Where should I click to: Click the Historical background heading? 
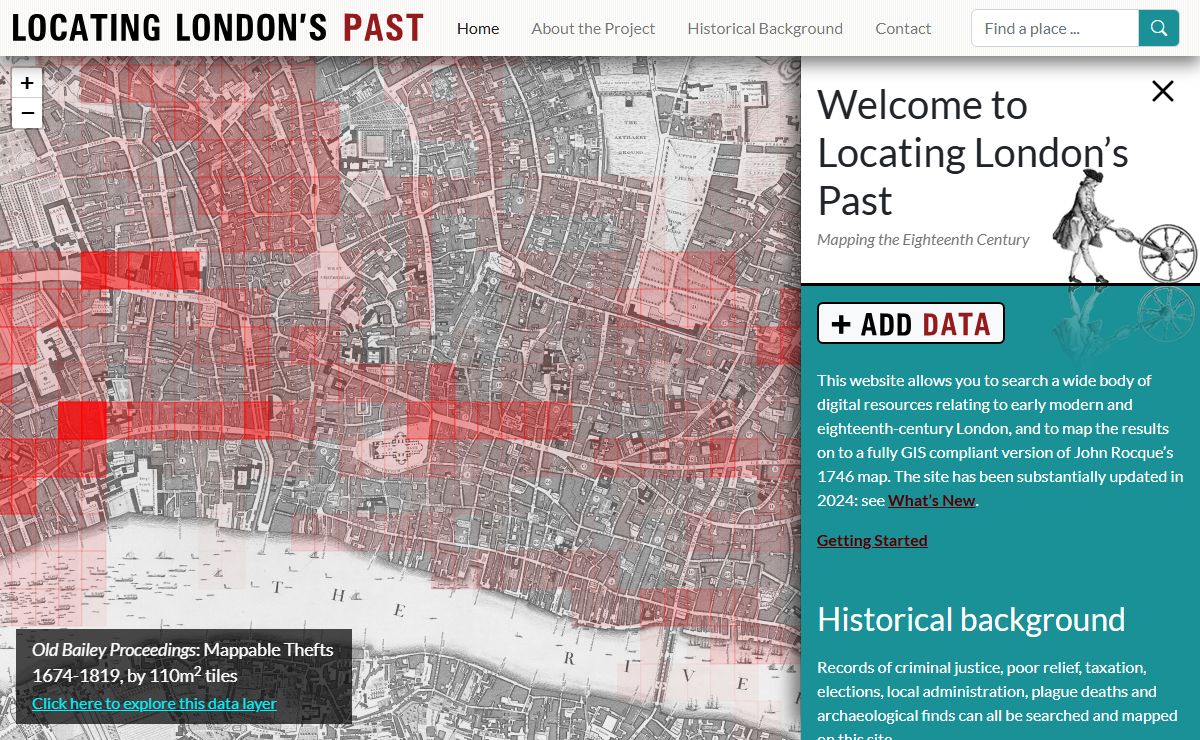pyautogui.click(x=971, y=619)
